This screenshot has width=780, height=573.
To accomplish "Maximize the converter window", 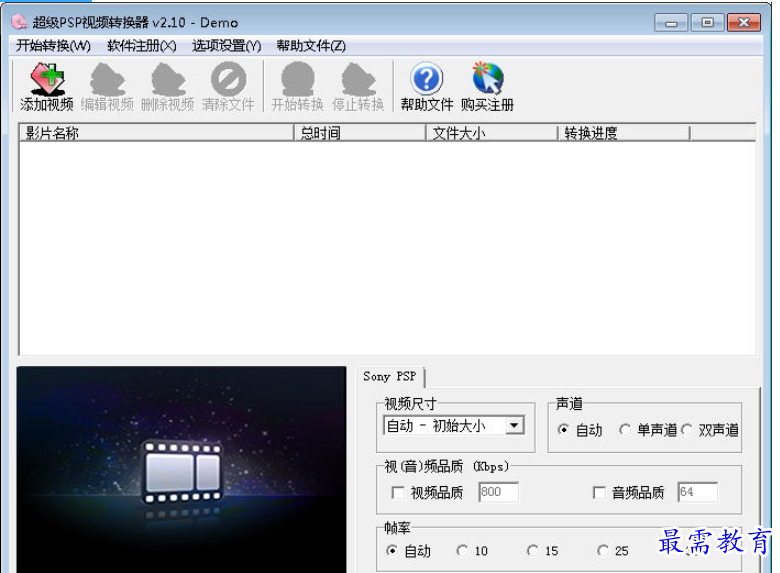I will 707,23.
